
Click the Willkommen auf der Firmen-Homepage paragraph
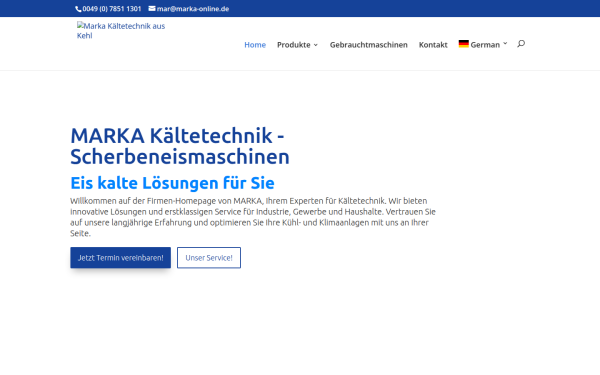253,217
